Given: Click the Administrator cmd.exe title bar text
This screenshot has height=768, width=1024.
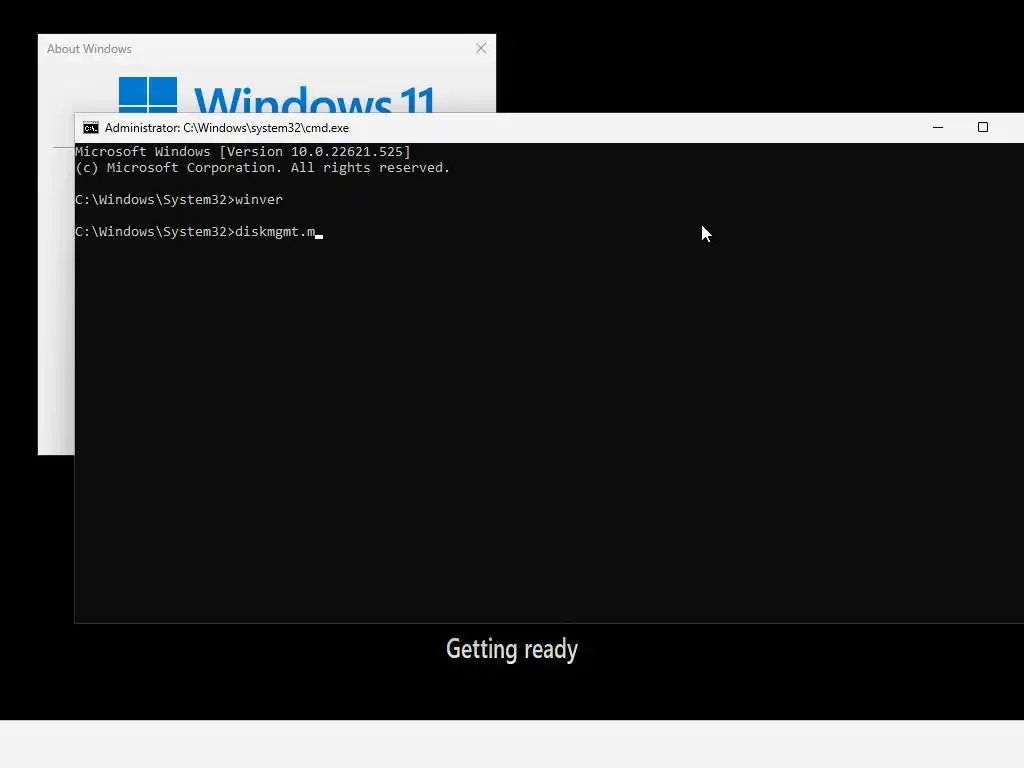Looking at the screenshot, I should tap(227, 128).
